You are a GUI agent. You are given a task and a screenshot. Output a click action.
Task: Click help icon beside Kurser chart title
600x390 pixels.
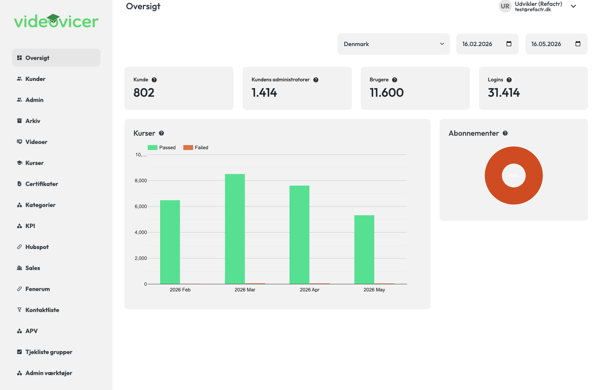point(161,133)
